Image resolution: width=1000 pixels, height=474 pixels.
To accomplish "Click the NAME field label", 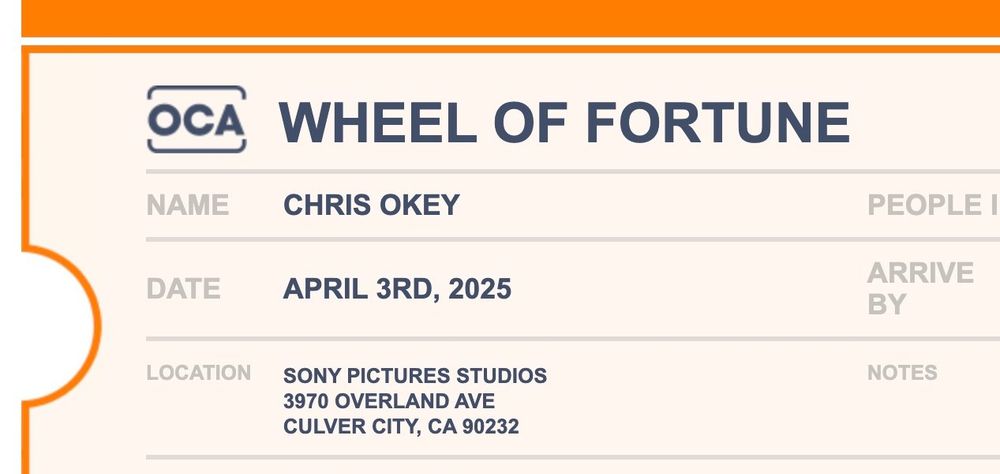I will (x=188, y=205).
